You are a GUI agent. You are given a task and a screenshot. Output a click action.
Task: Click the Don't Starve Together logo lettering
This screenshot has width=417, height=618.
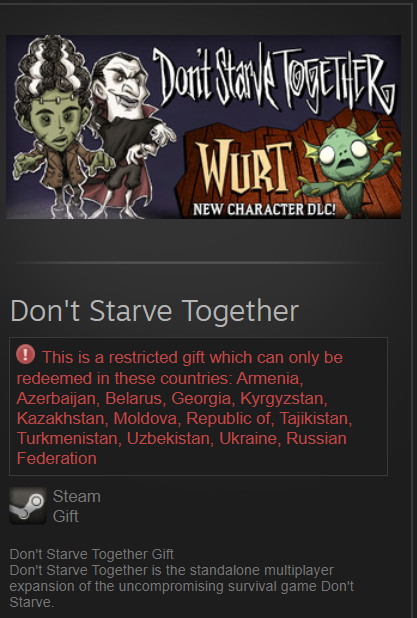point(273,79)
